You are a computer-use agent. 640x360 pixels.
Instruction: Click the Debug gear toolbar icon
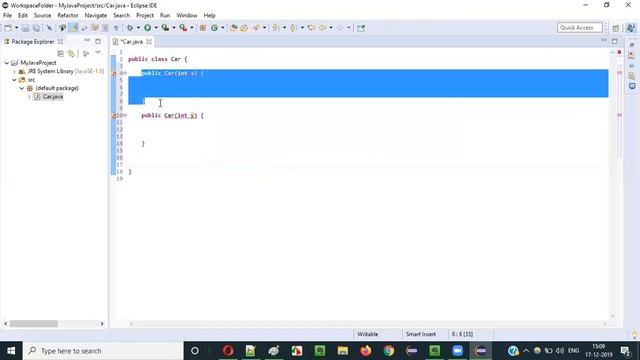tap(130, 28)
